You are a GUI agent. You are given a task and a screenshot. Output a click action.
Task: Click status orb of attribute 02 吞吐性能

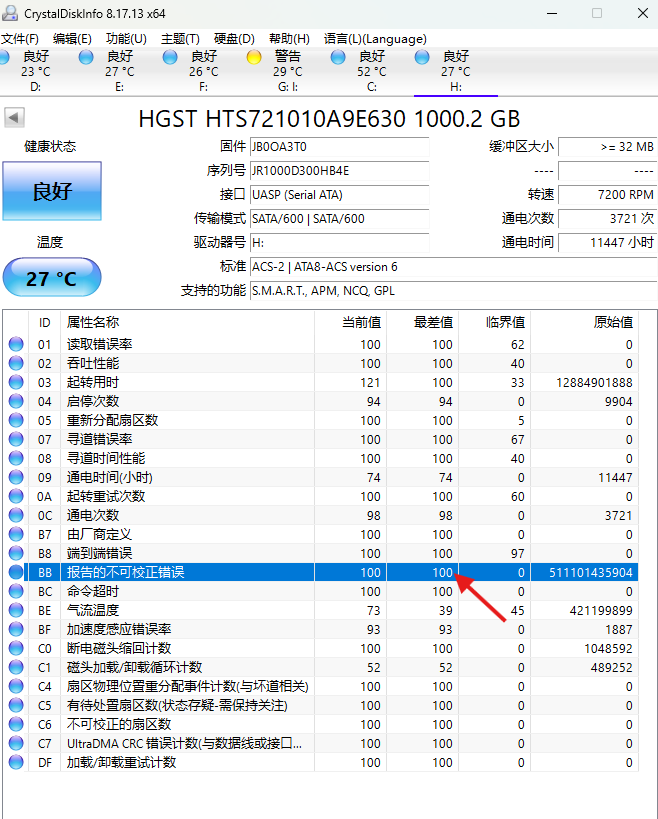(16, 363)
